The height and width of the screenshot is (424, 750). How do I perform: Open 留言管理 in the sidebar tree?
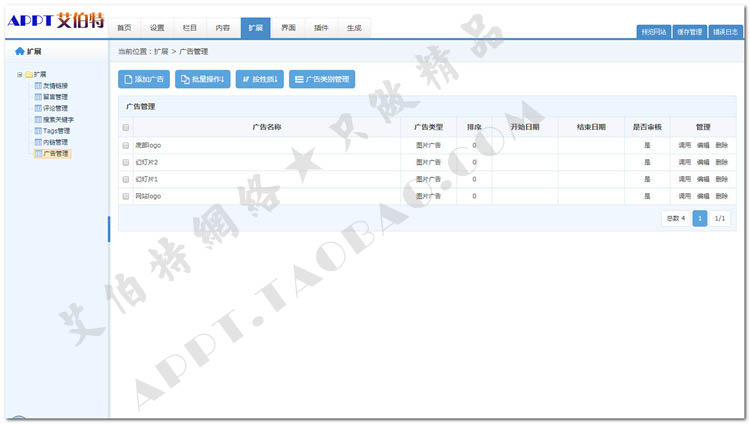tap(55, 97)
